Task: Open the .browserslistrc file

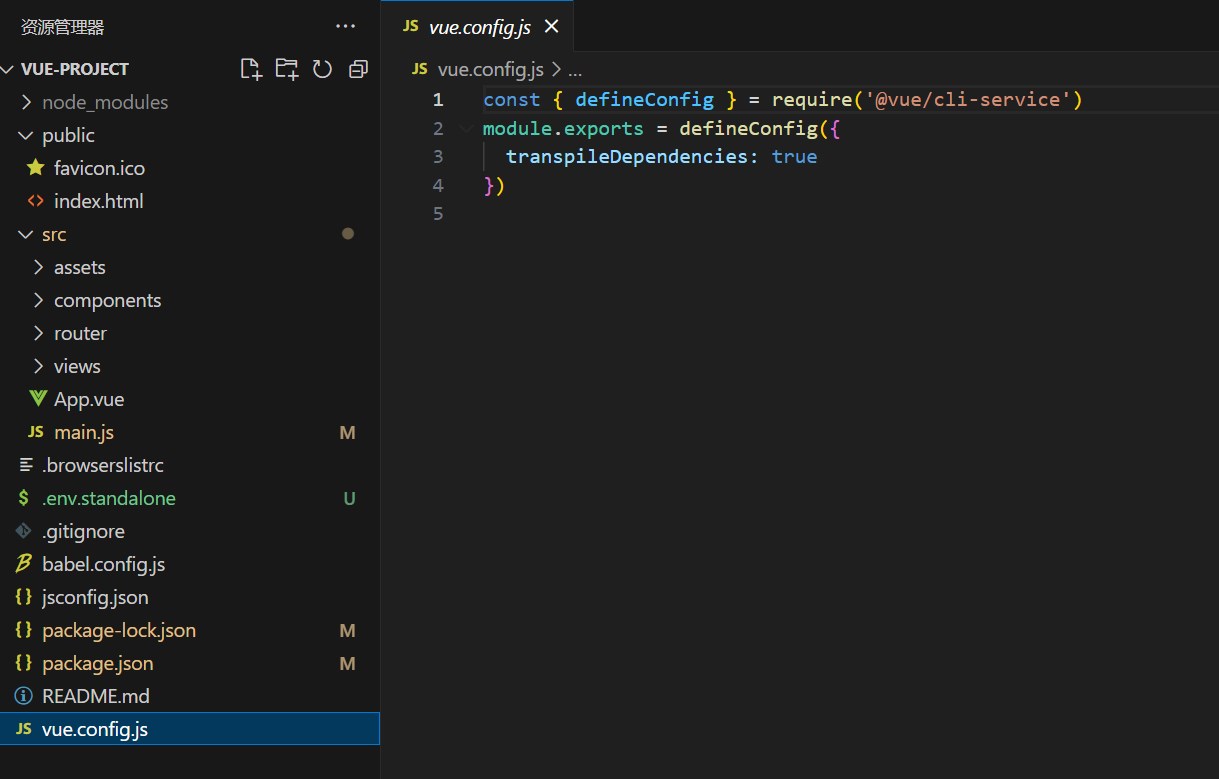Action: pyautogui.click(x=102, y=465)
